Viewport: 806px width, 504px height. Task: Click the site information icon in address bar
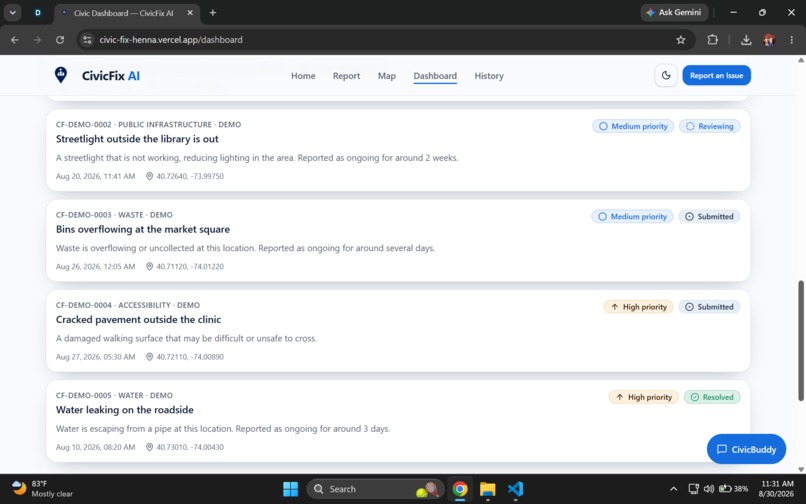(87, 40)
